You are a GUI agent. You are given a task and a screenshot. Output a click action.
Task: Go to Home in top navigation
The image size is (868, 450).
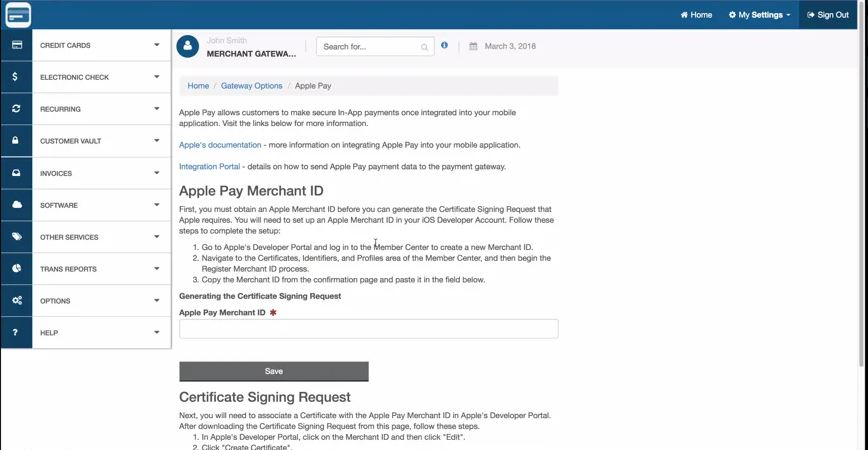(696, 15)
